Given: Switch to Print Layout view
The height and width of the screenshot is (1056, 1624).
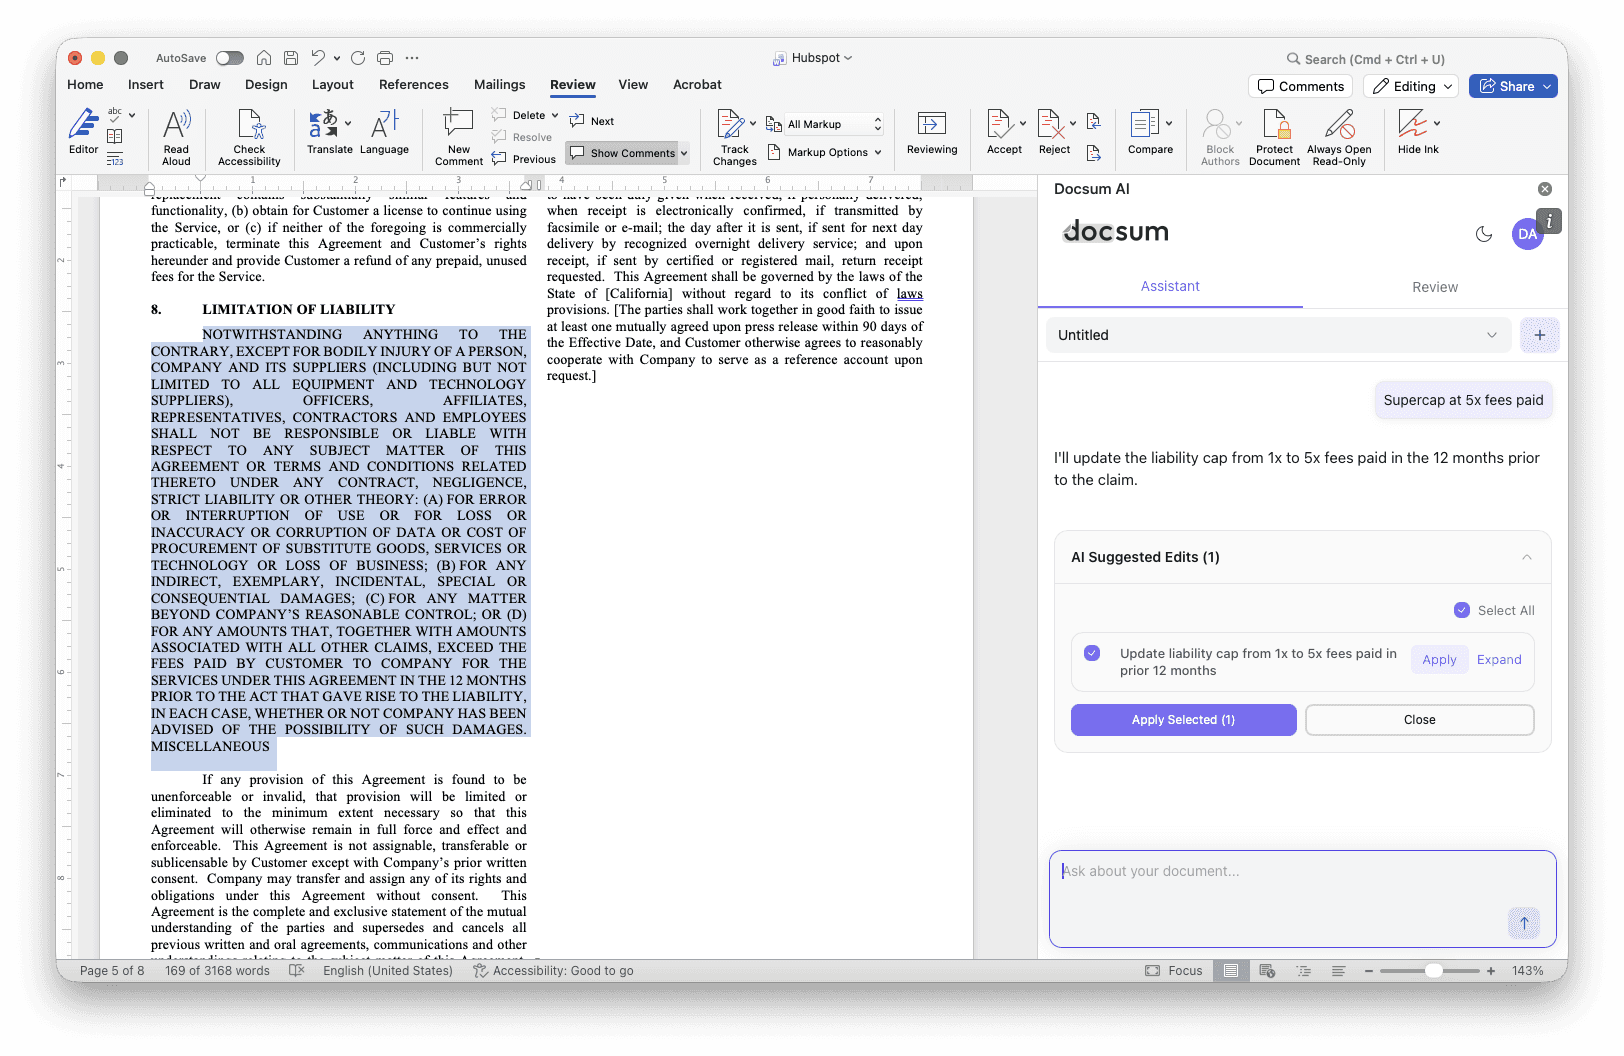Looking at the screenshot, I should click(x=1231, y=971).
